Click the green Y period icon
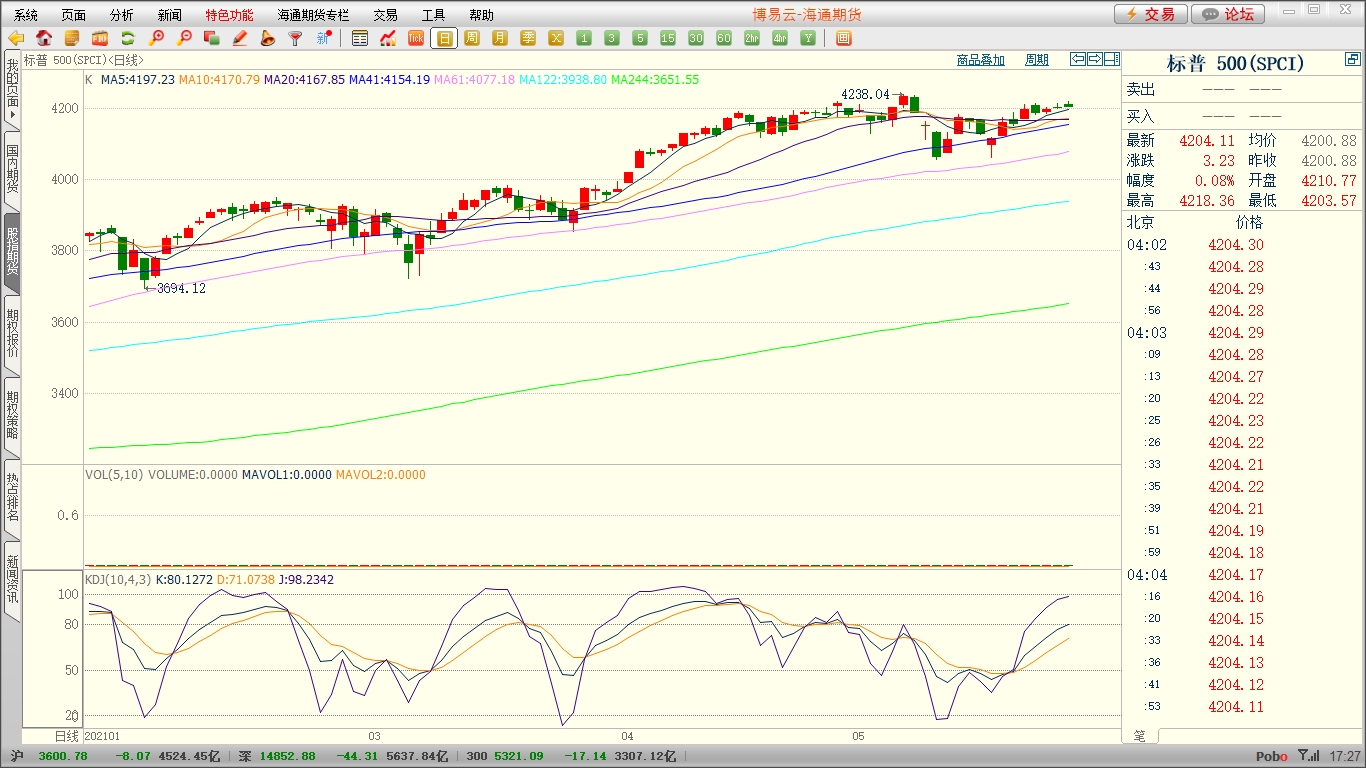The height and width of the screenshot is (768, 1366). pos(808,38)
